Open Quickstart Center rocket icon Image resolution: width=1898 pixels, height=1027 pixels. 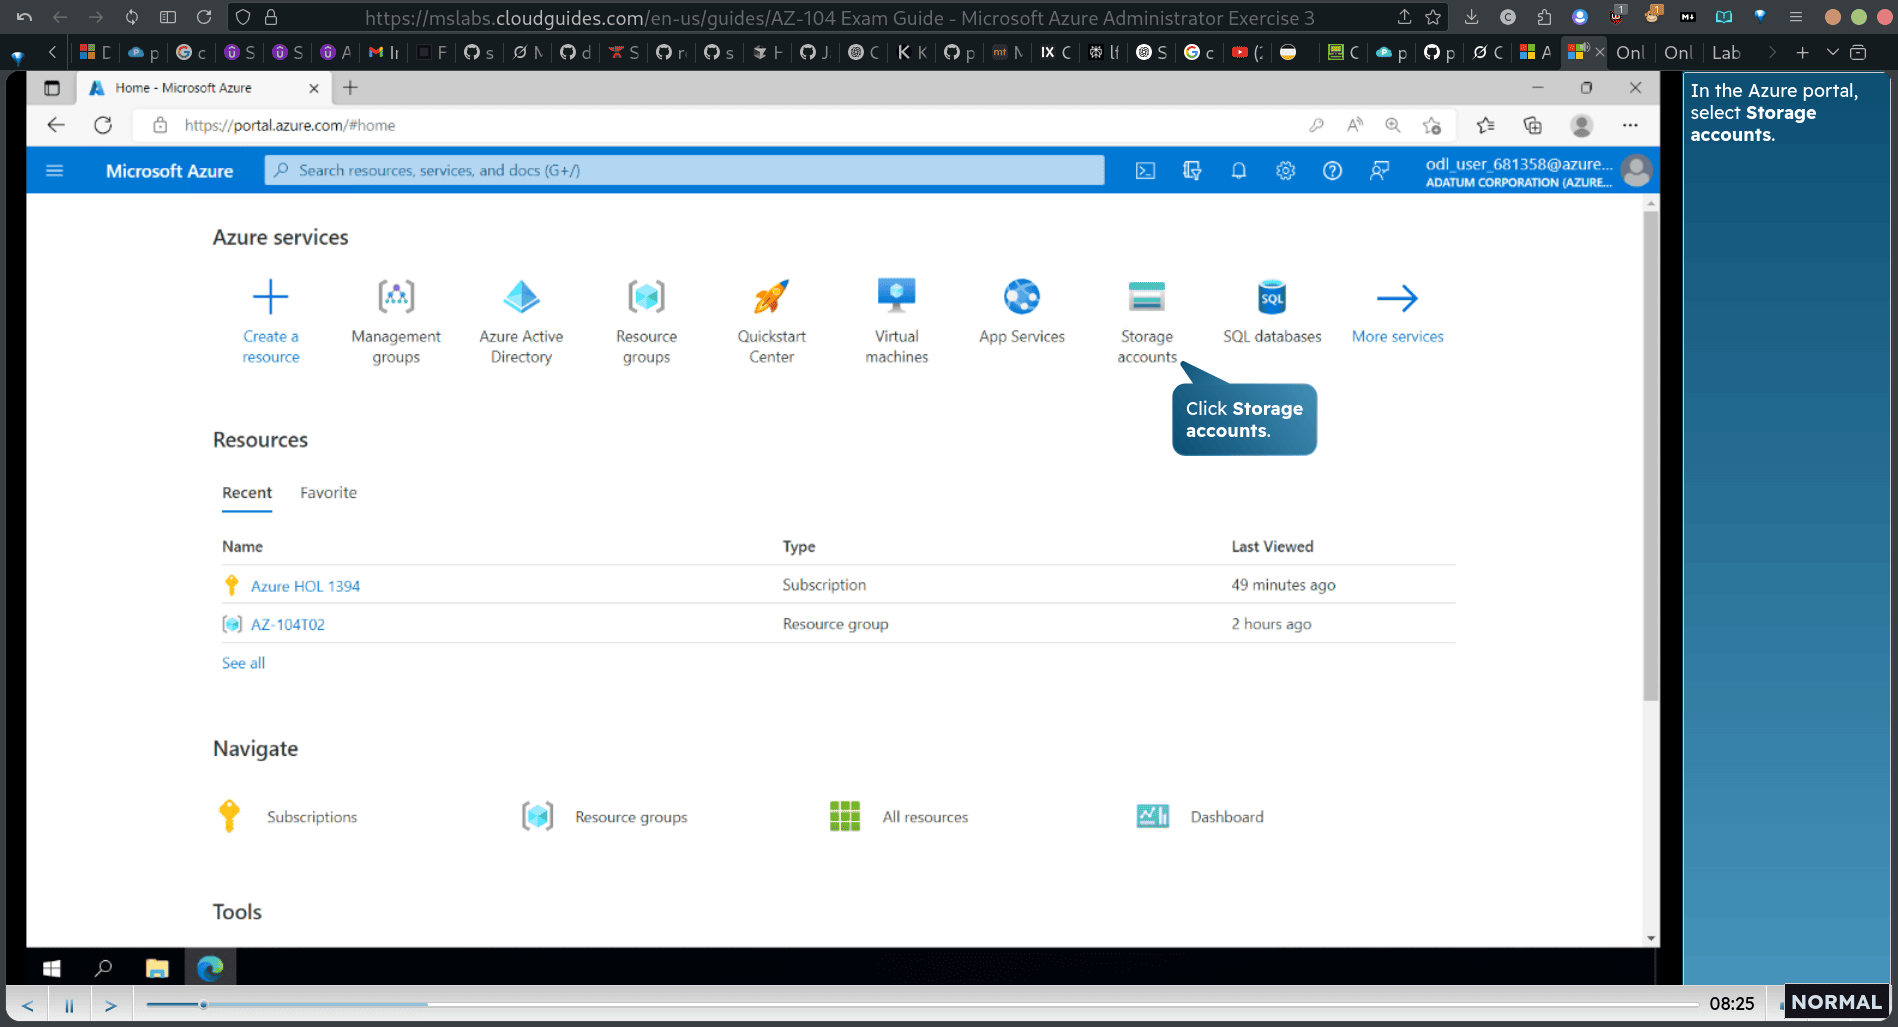(x=771, y=297)
